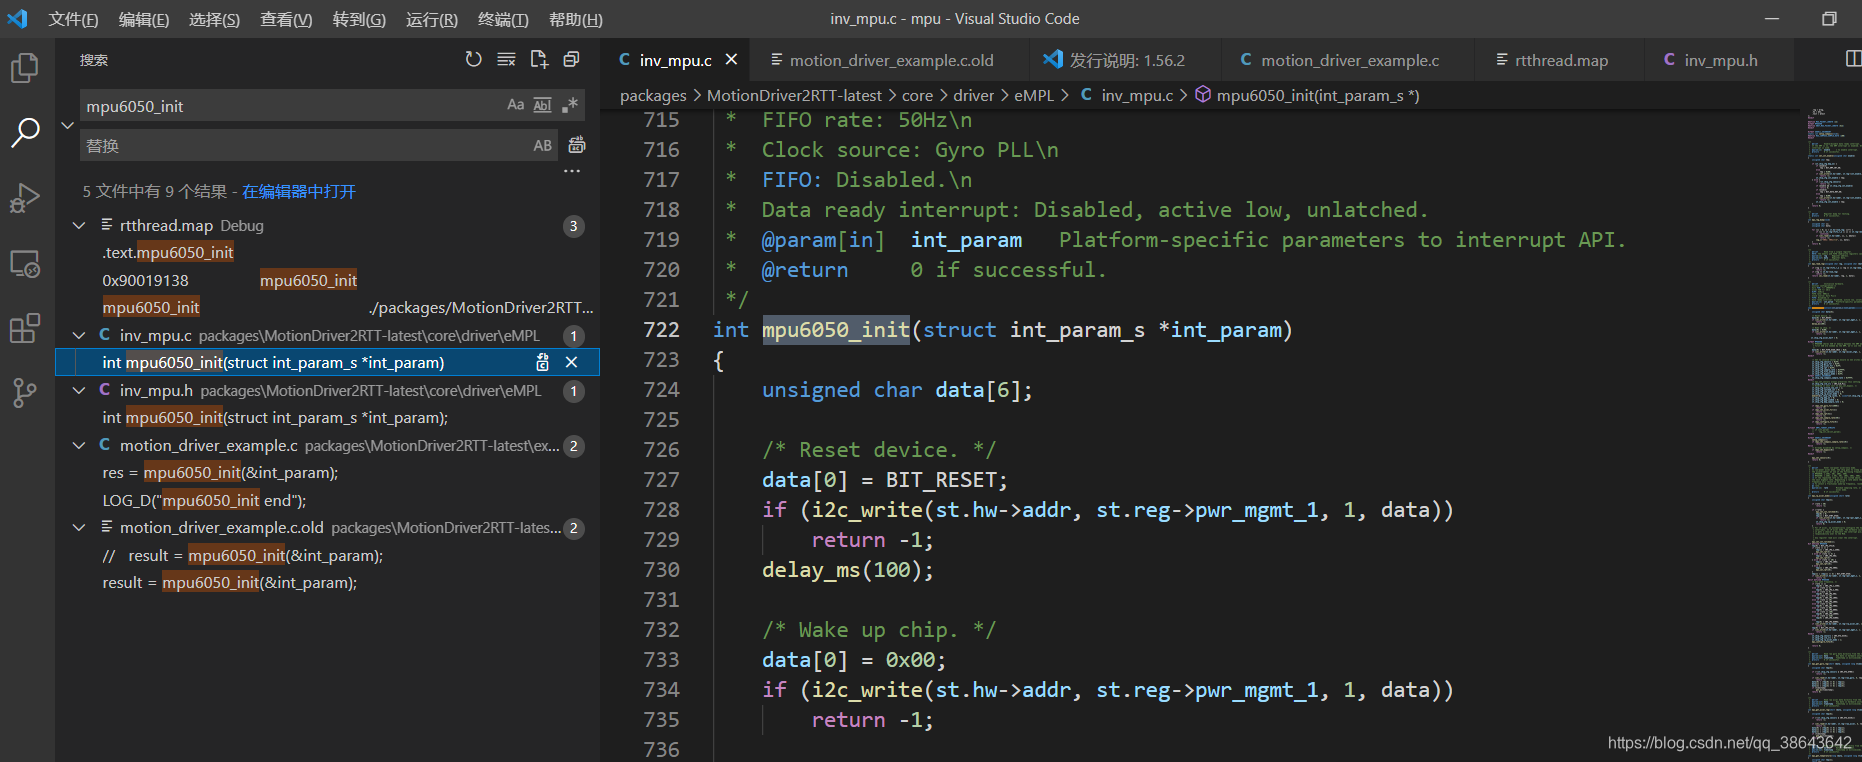Open Terminal menu (终端)

[503, 19]
